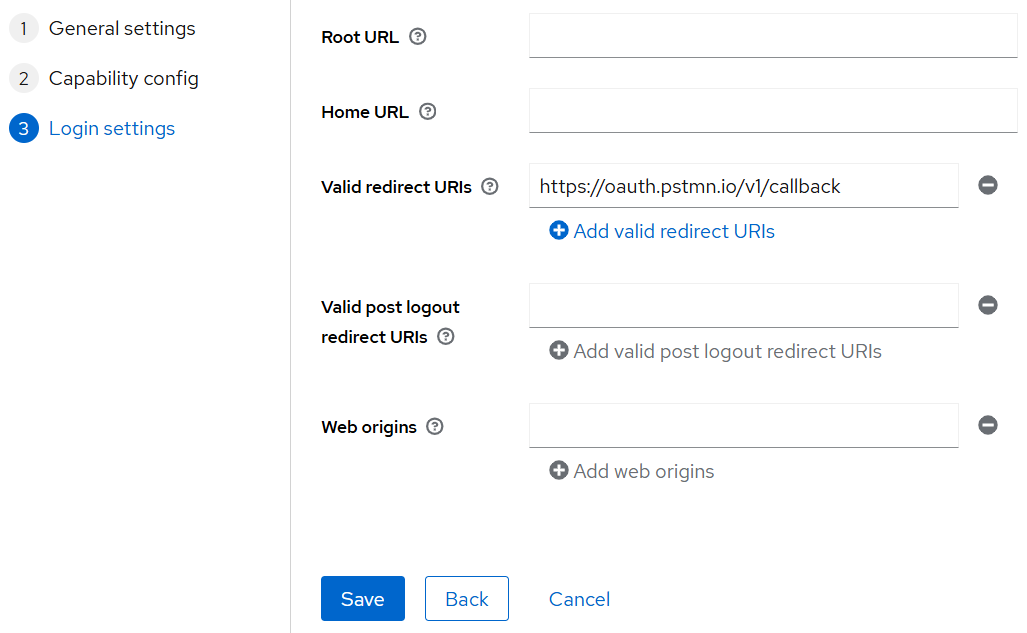Image resolution: width=1027 pixels, height=633 pixels.
Task: Open the Home URL help tooltip
Action: click(427, 112)
